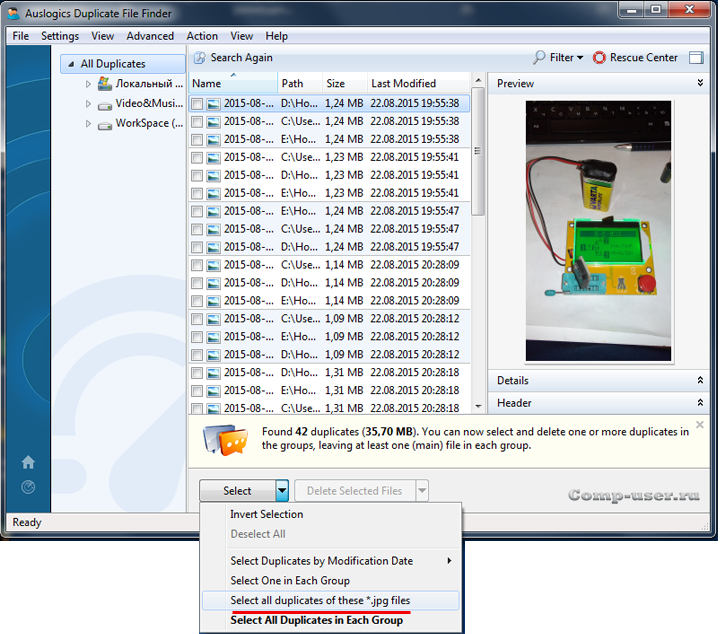The image size is (720, 634).
Task: Check the D:\Ho 20:28:09 file checkbox
Action: 197,283
